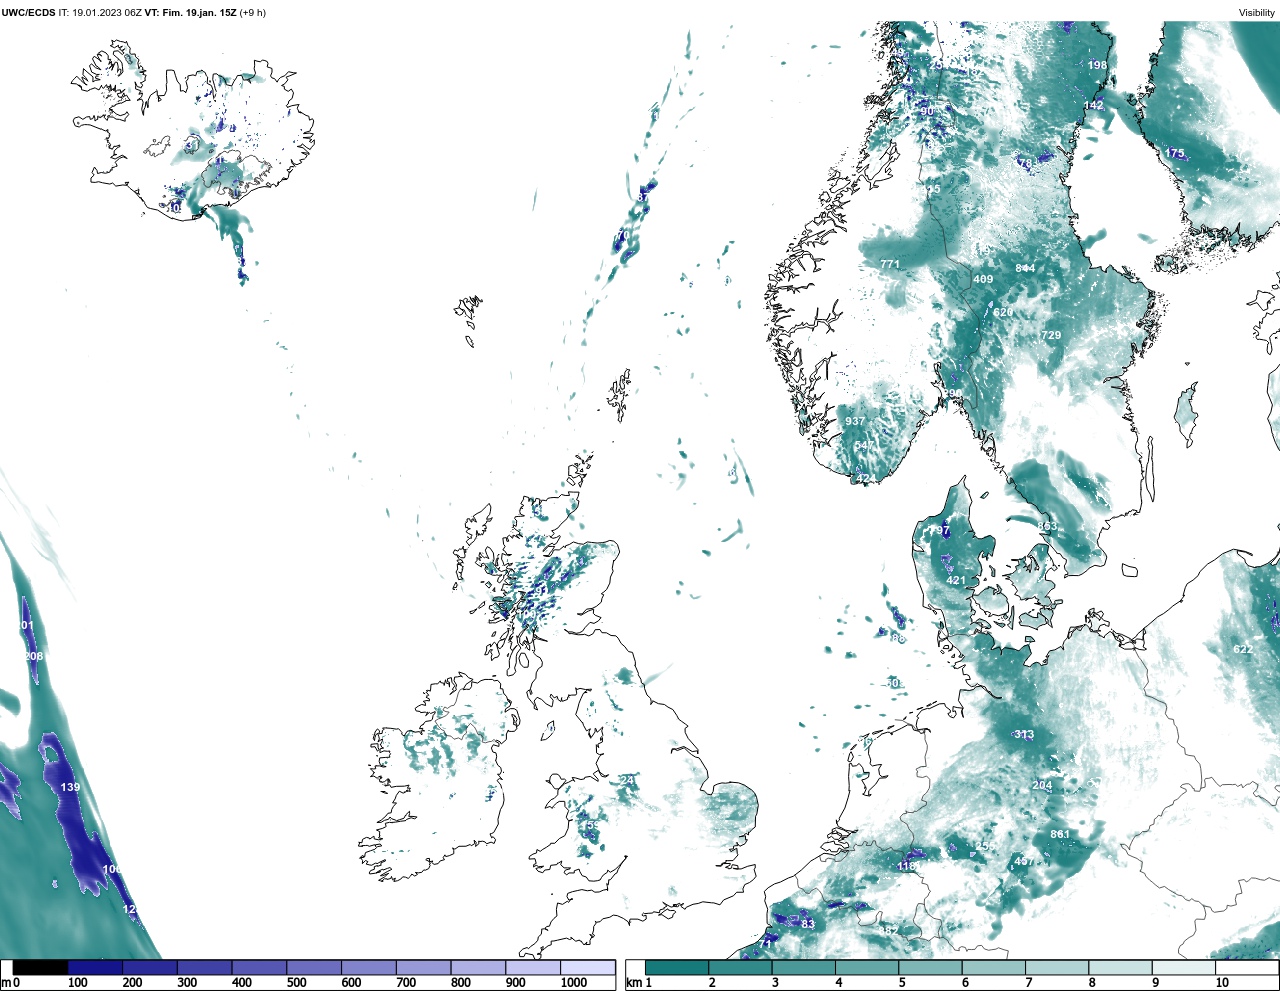Click the '863' value in southern Sweden
Viewport: 1280px width, 991px height.
(1047, 526)
